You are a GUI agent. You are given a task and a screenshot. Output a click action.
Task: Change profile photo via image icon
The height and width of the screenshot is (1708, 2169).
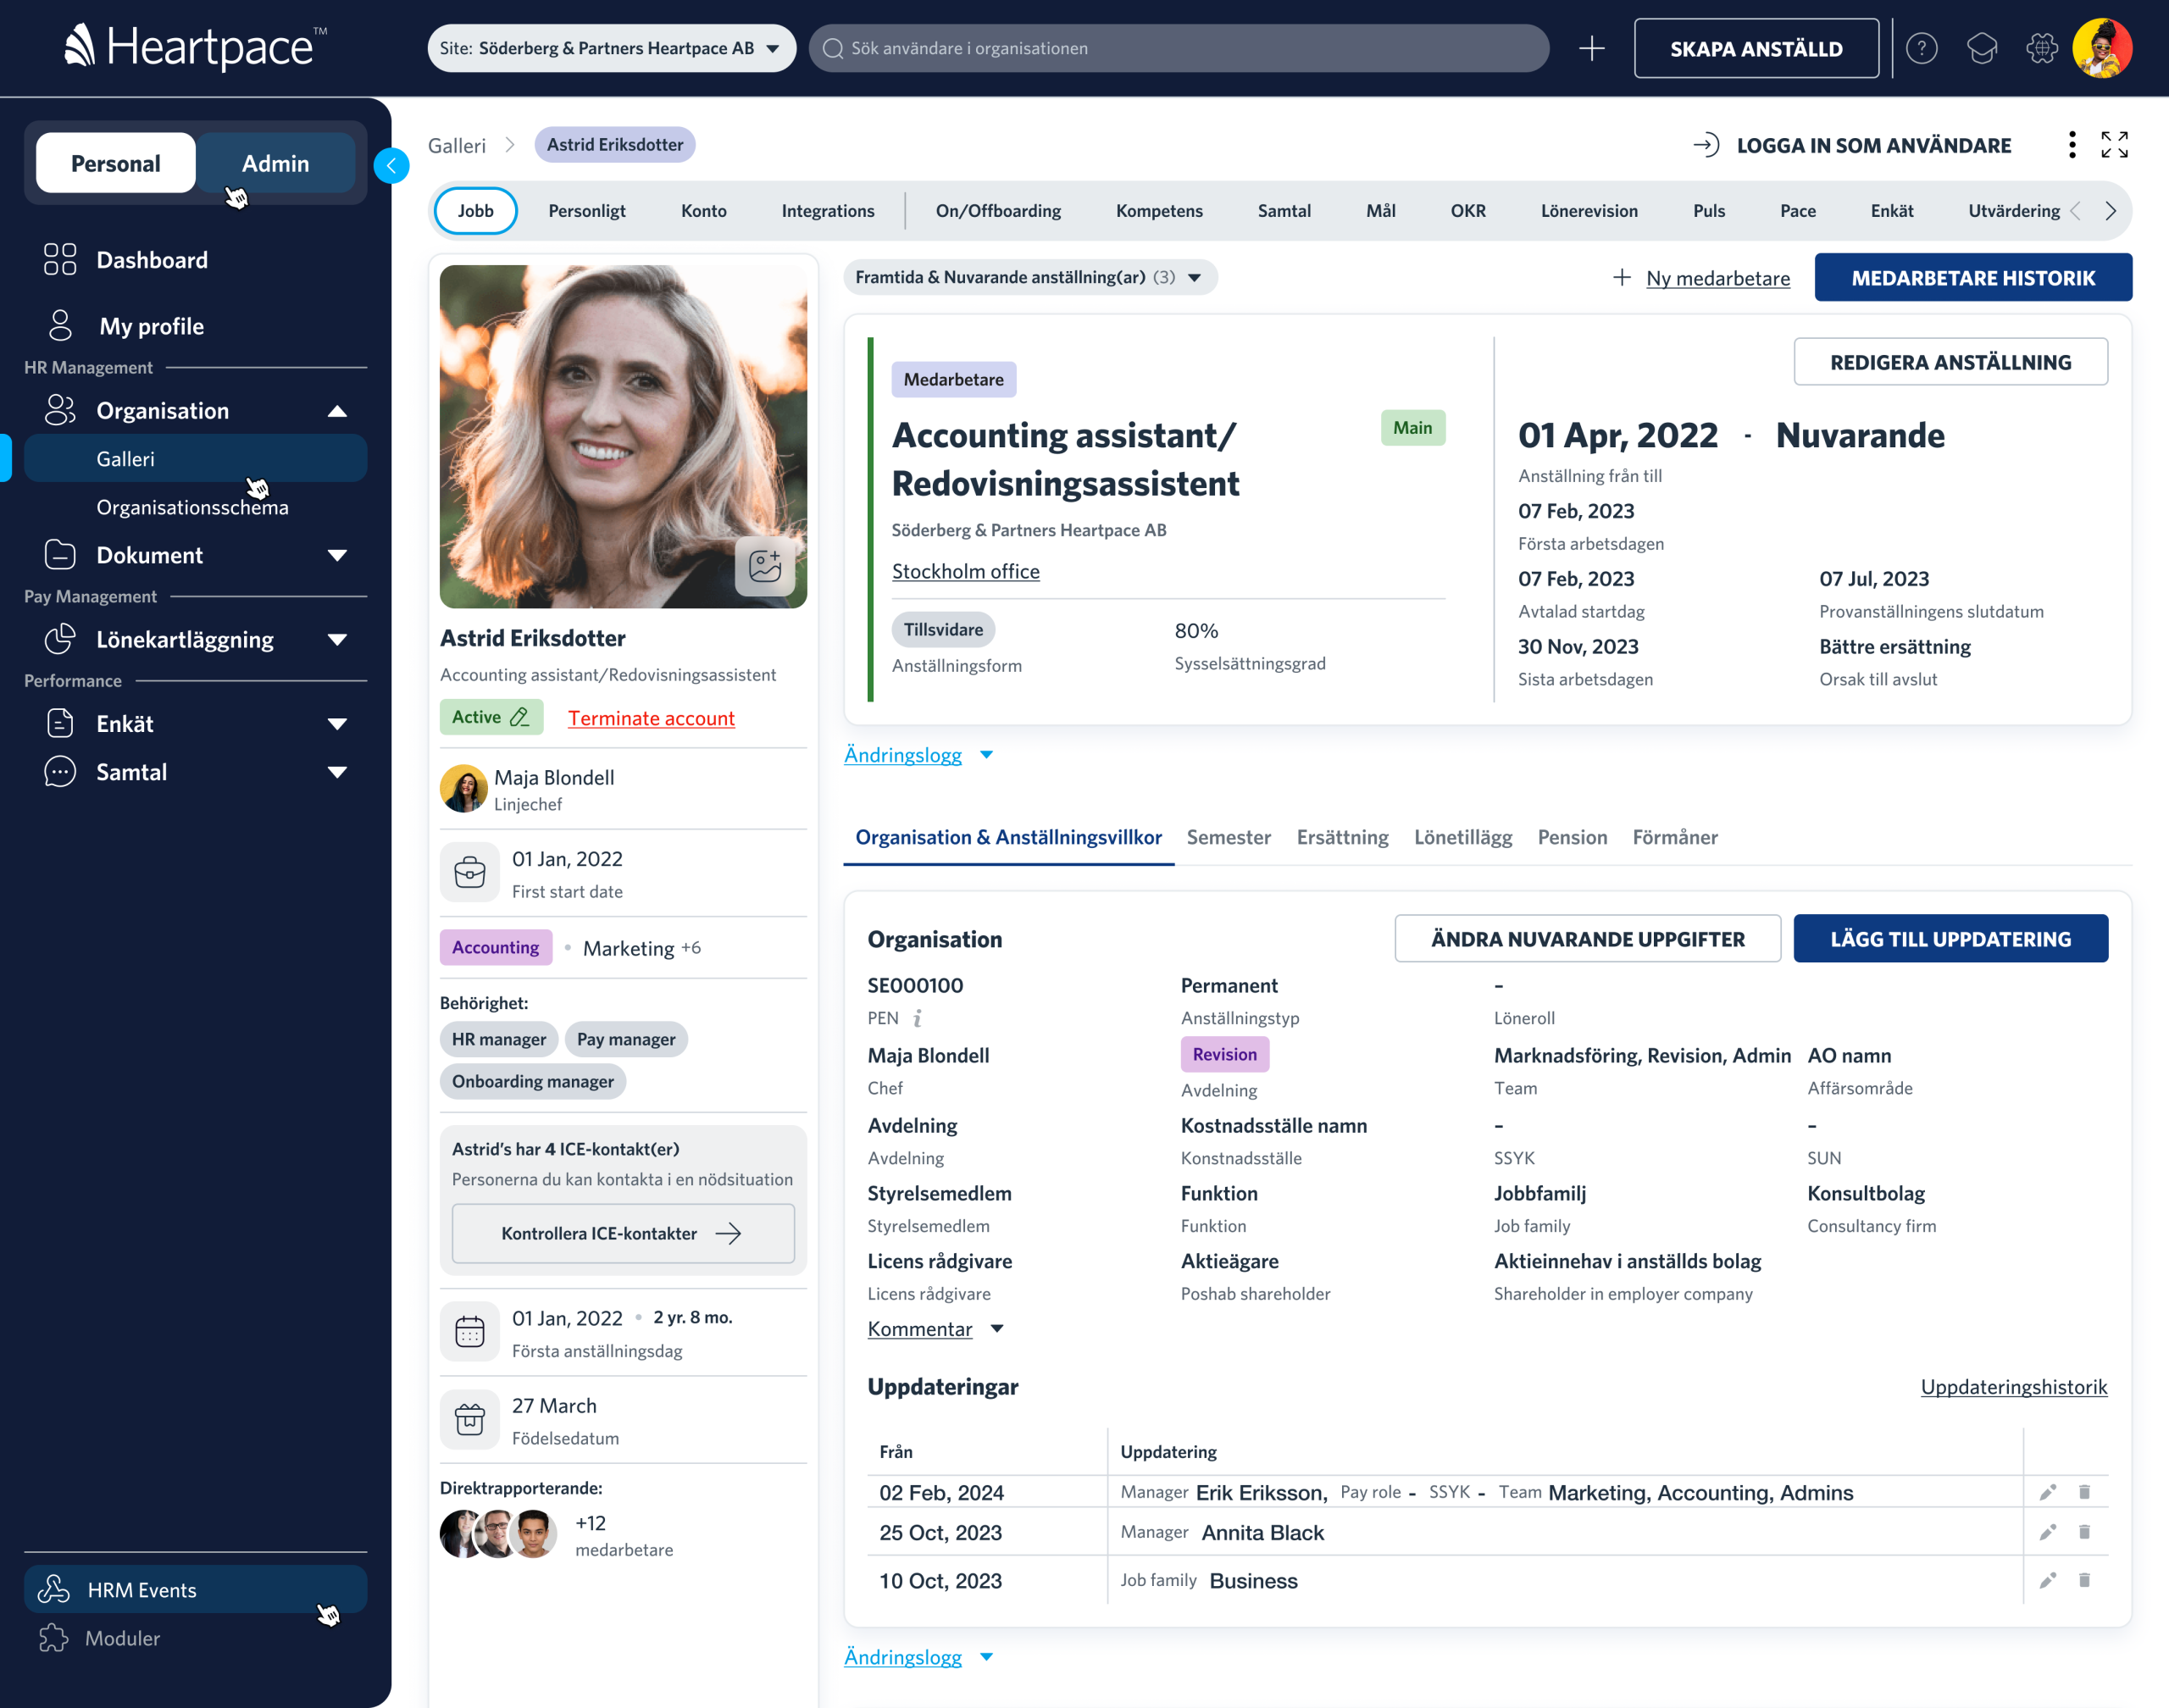click(x=765, y=566)
